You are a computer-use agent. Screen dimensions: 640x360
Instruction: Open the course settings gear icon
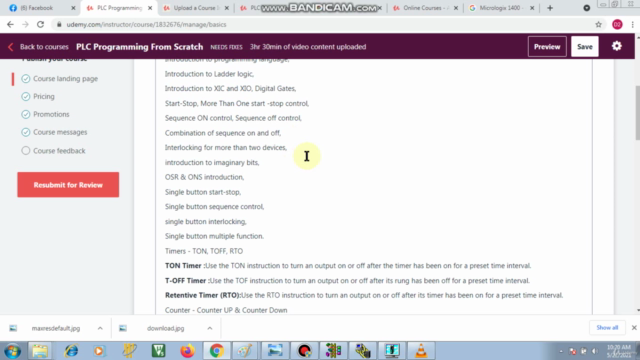point(616,46)
